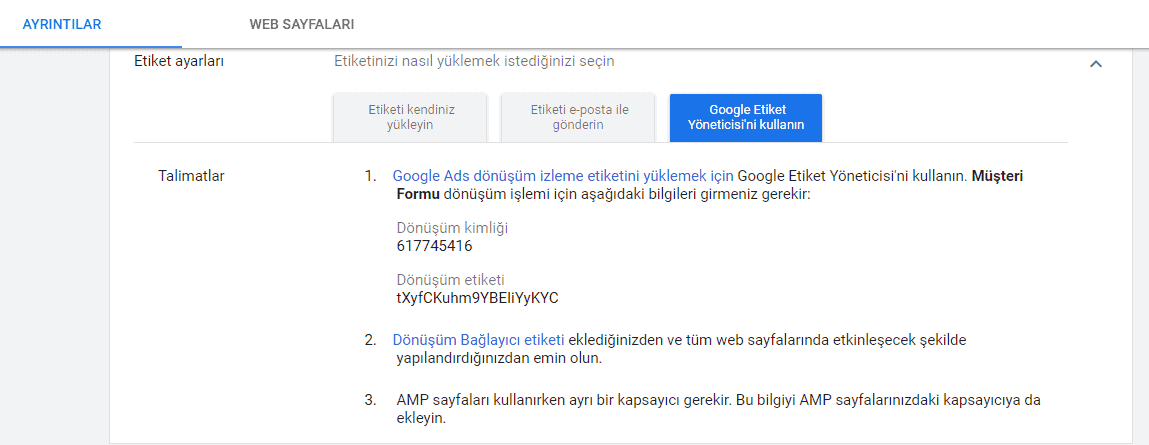Click the Etiket ayarları heading
Image resolution: width=1149 pixels, height=445 pixels.
click(x=179, y=62)
